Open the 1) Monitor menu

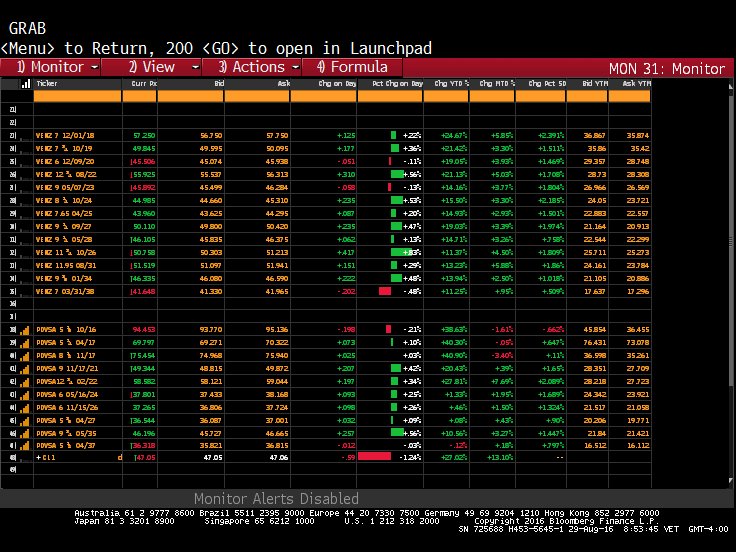[x=50, y=67]
